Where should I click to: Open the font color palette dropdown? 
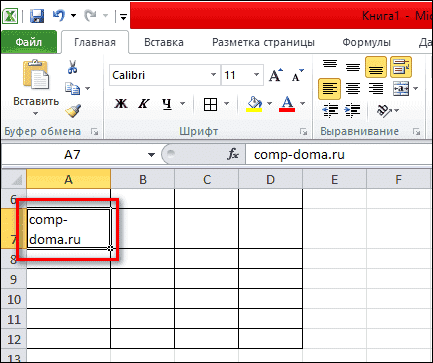(302, 104)
